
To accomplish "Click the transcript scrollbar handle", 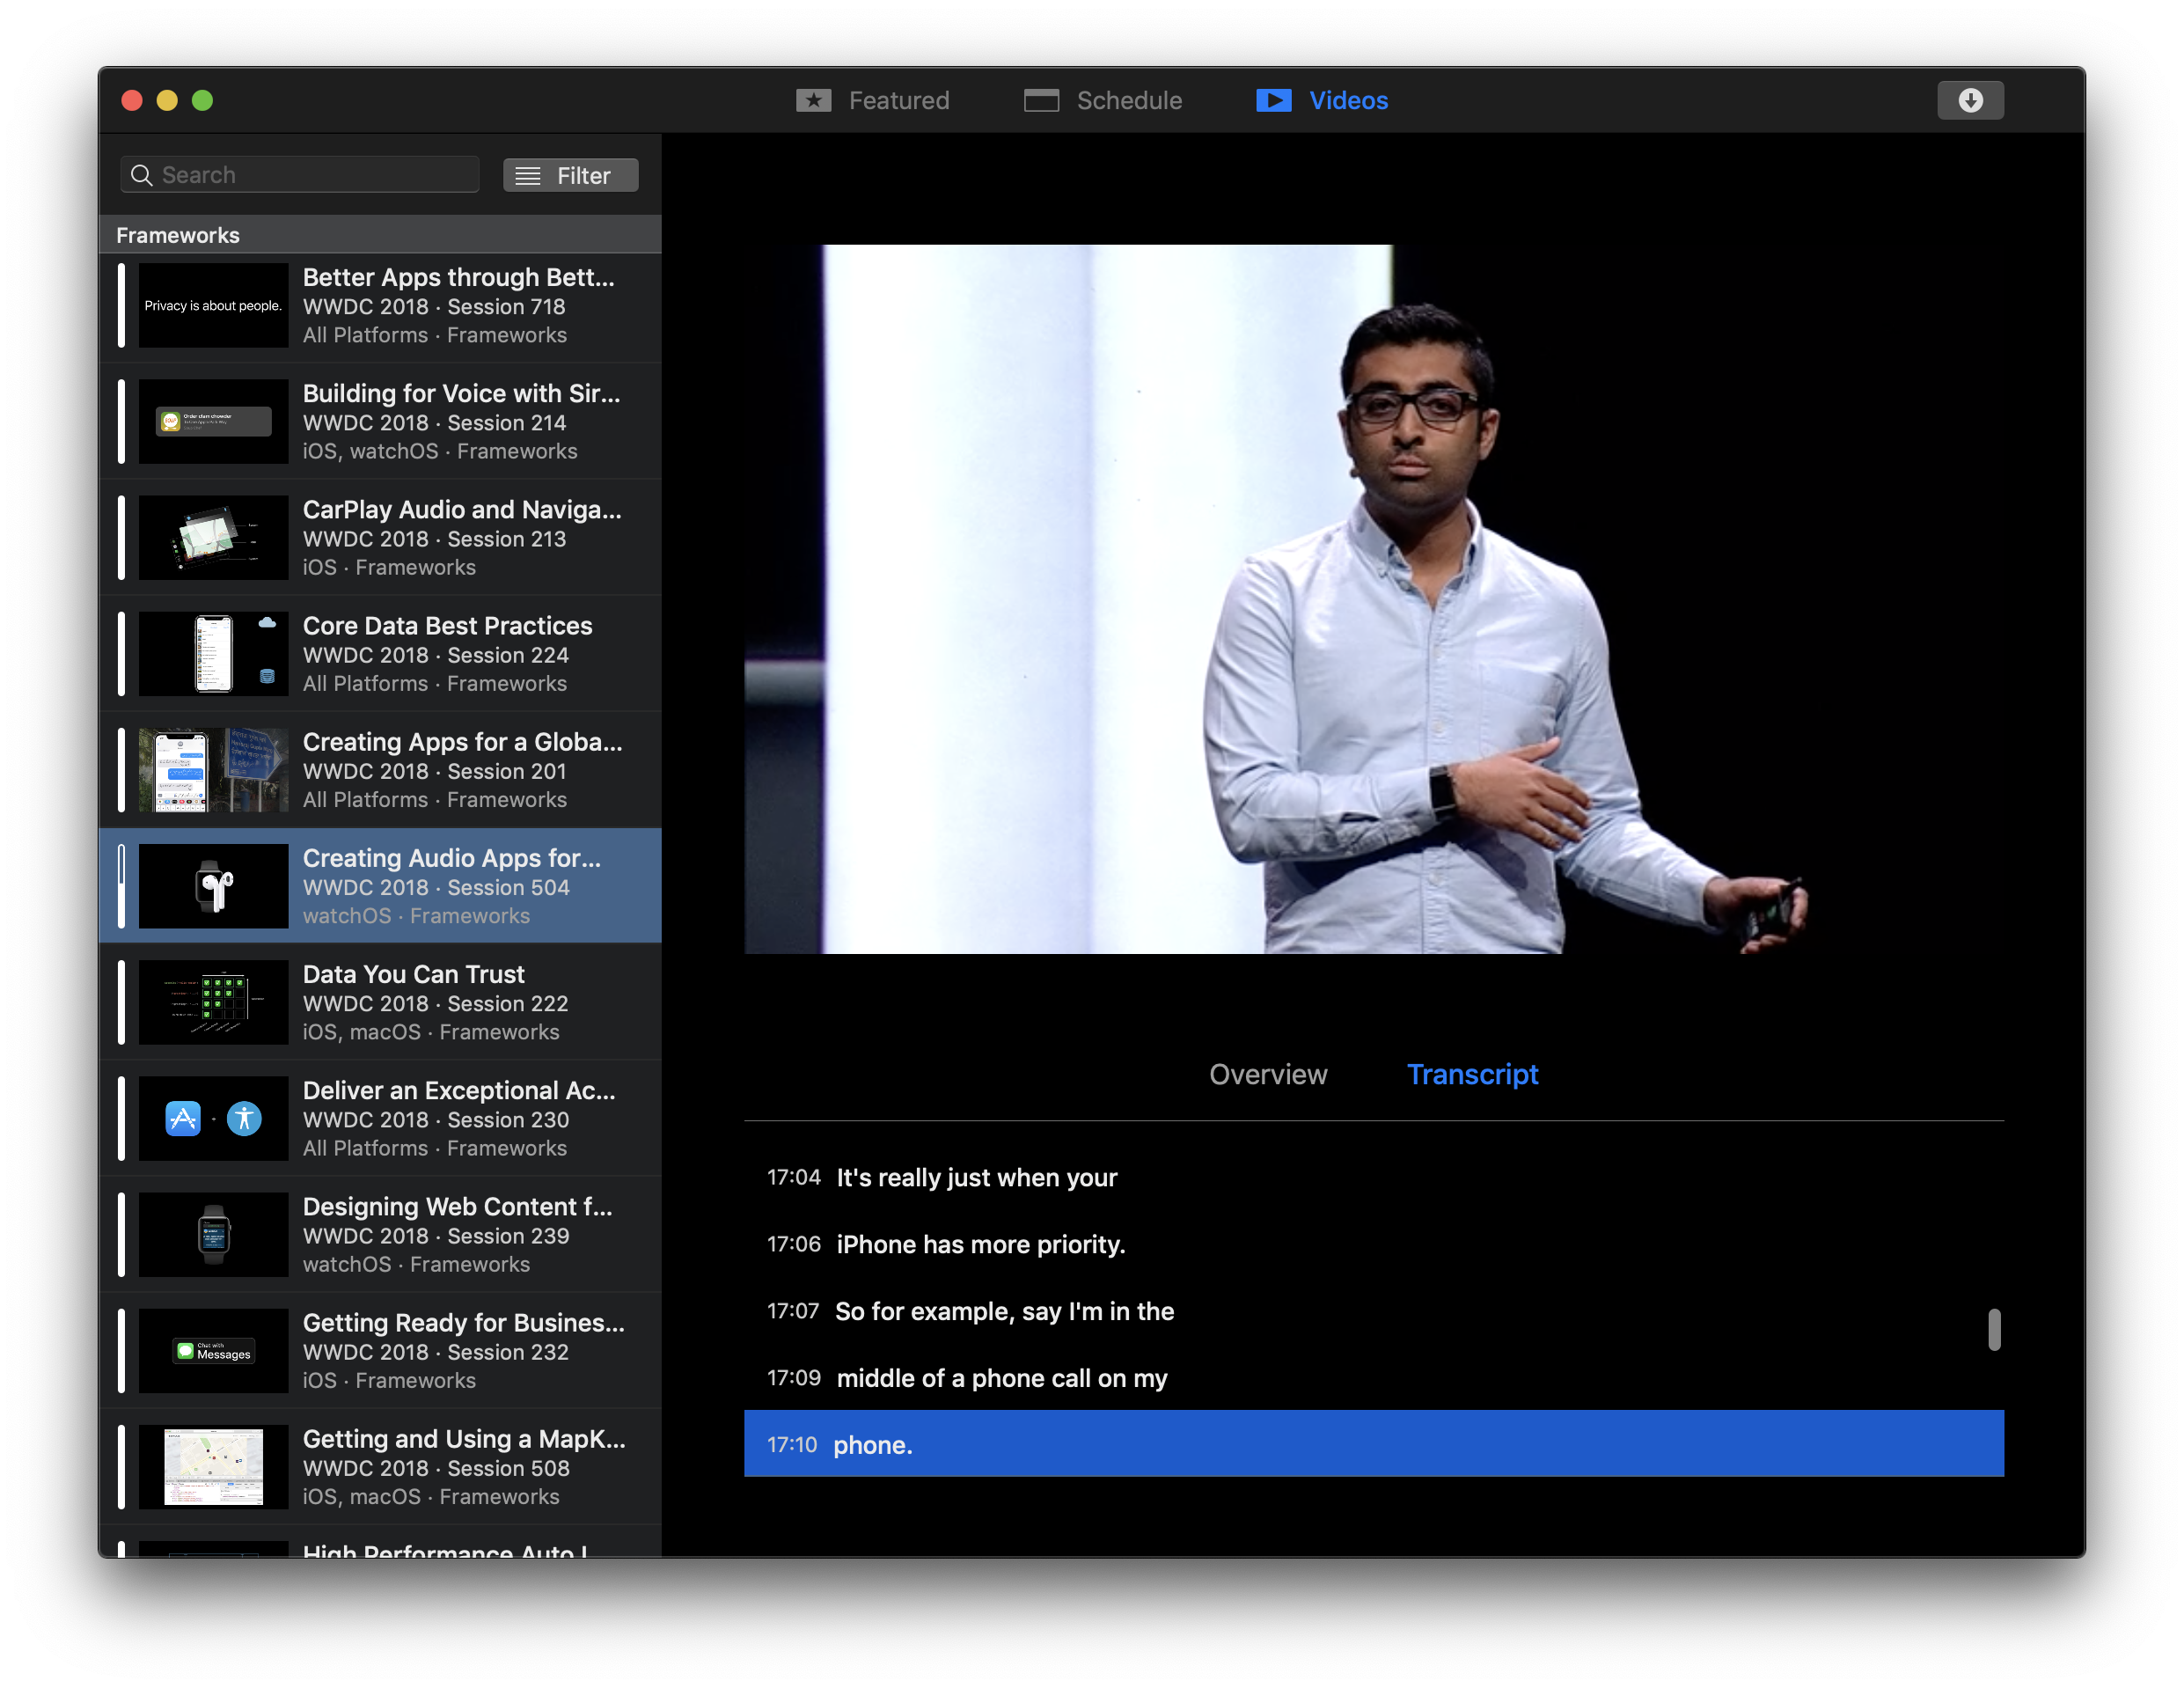I will point(1993,1329).
